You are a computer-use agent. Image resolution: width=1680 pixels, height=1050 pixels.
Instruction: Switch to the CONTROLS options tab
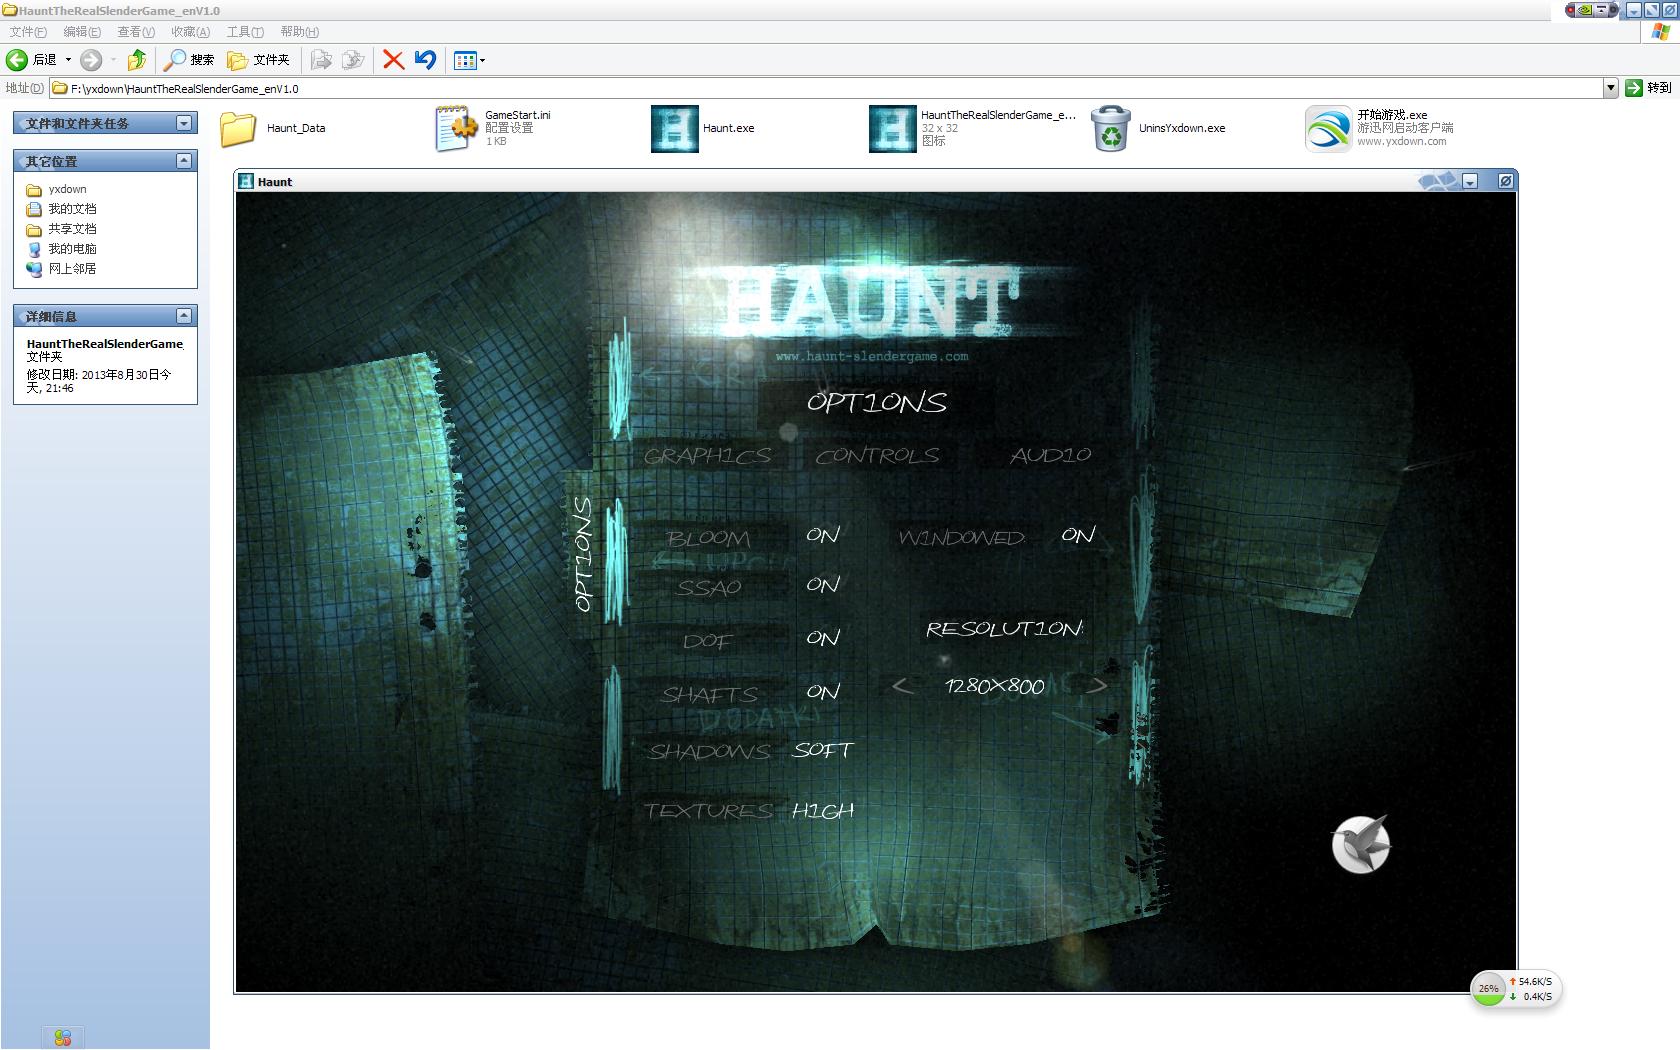tap(878, 456)
